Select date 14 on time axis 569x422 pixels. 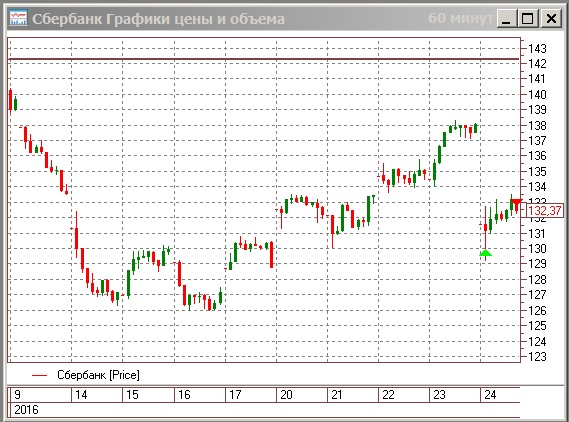81,394
